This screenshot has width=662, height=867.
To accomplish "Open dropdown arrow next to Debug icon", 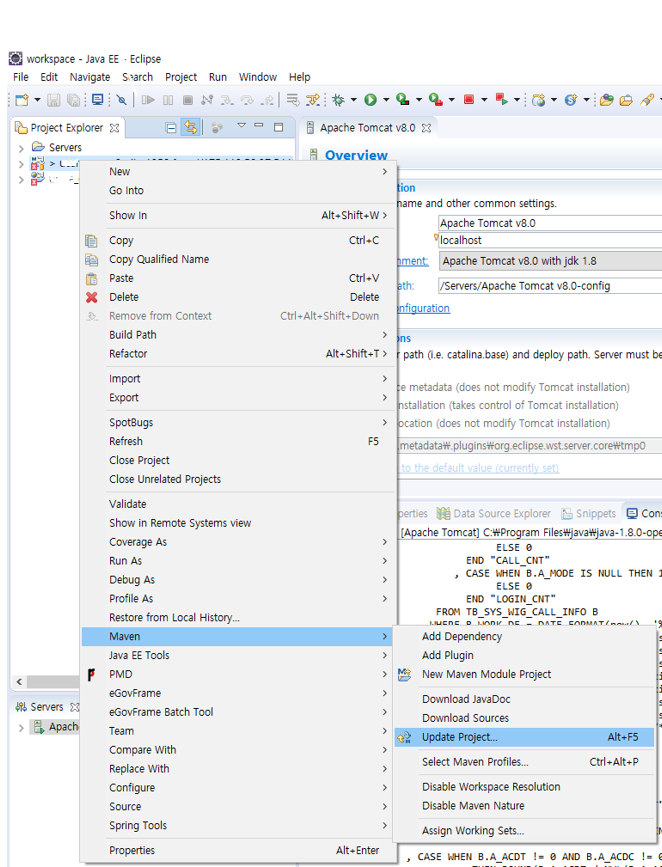I will [353, 100].
